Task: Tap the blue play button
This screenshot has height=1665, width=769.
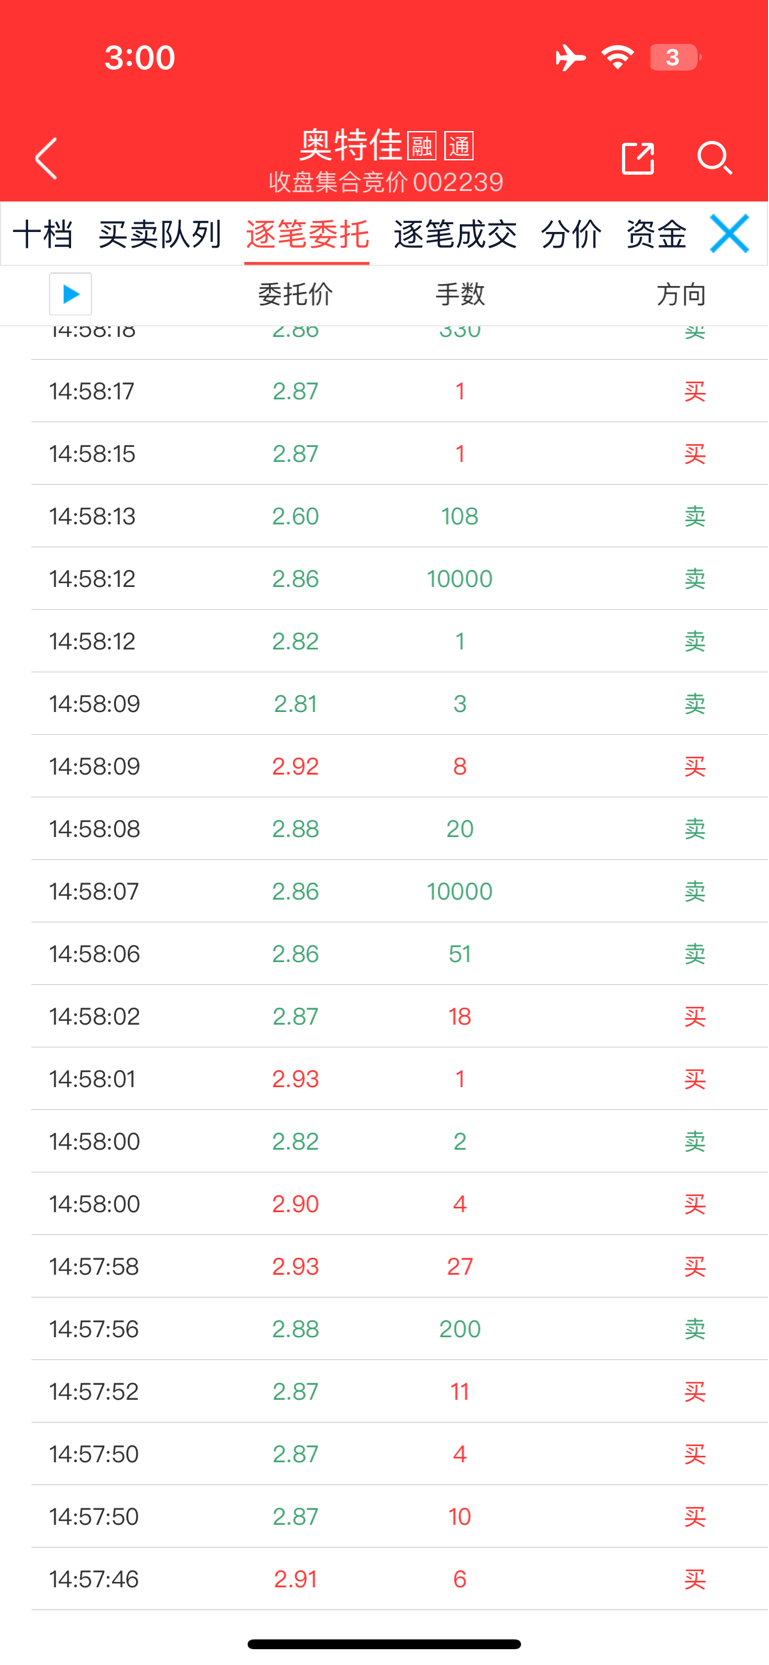Action: coord(70,294)
